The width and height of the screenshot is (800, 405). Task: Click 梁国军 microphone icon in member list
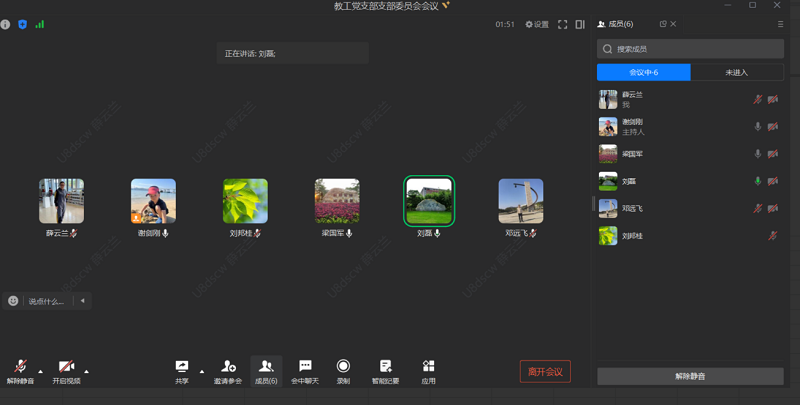pyautogui.click(x=758, y=154)
